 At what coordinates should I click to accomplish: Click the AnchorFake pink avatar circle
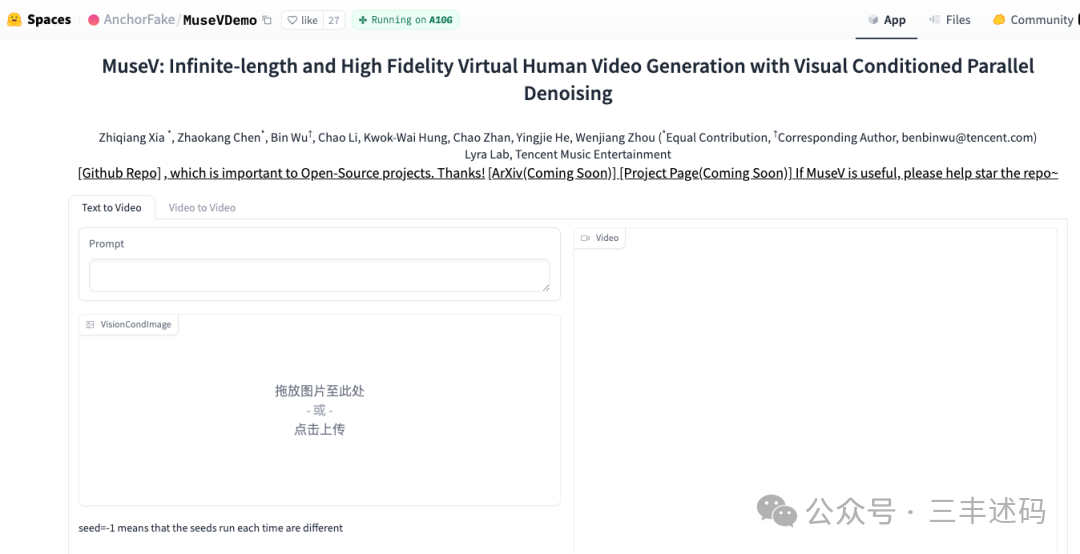[x=94, y=20]
